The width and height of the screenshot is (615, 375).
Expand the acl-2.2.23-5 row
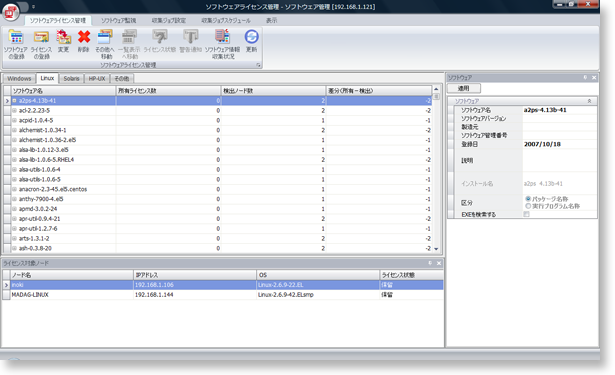(14, 111)
